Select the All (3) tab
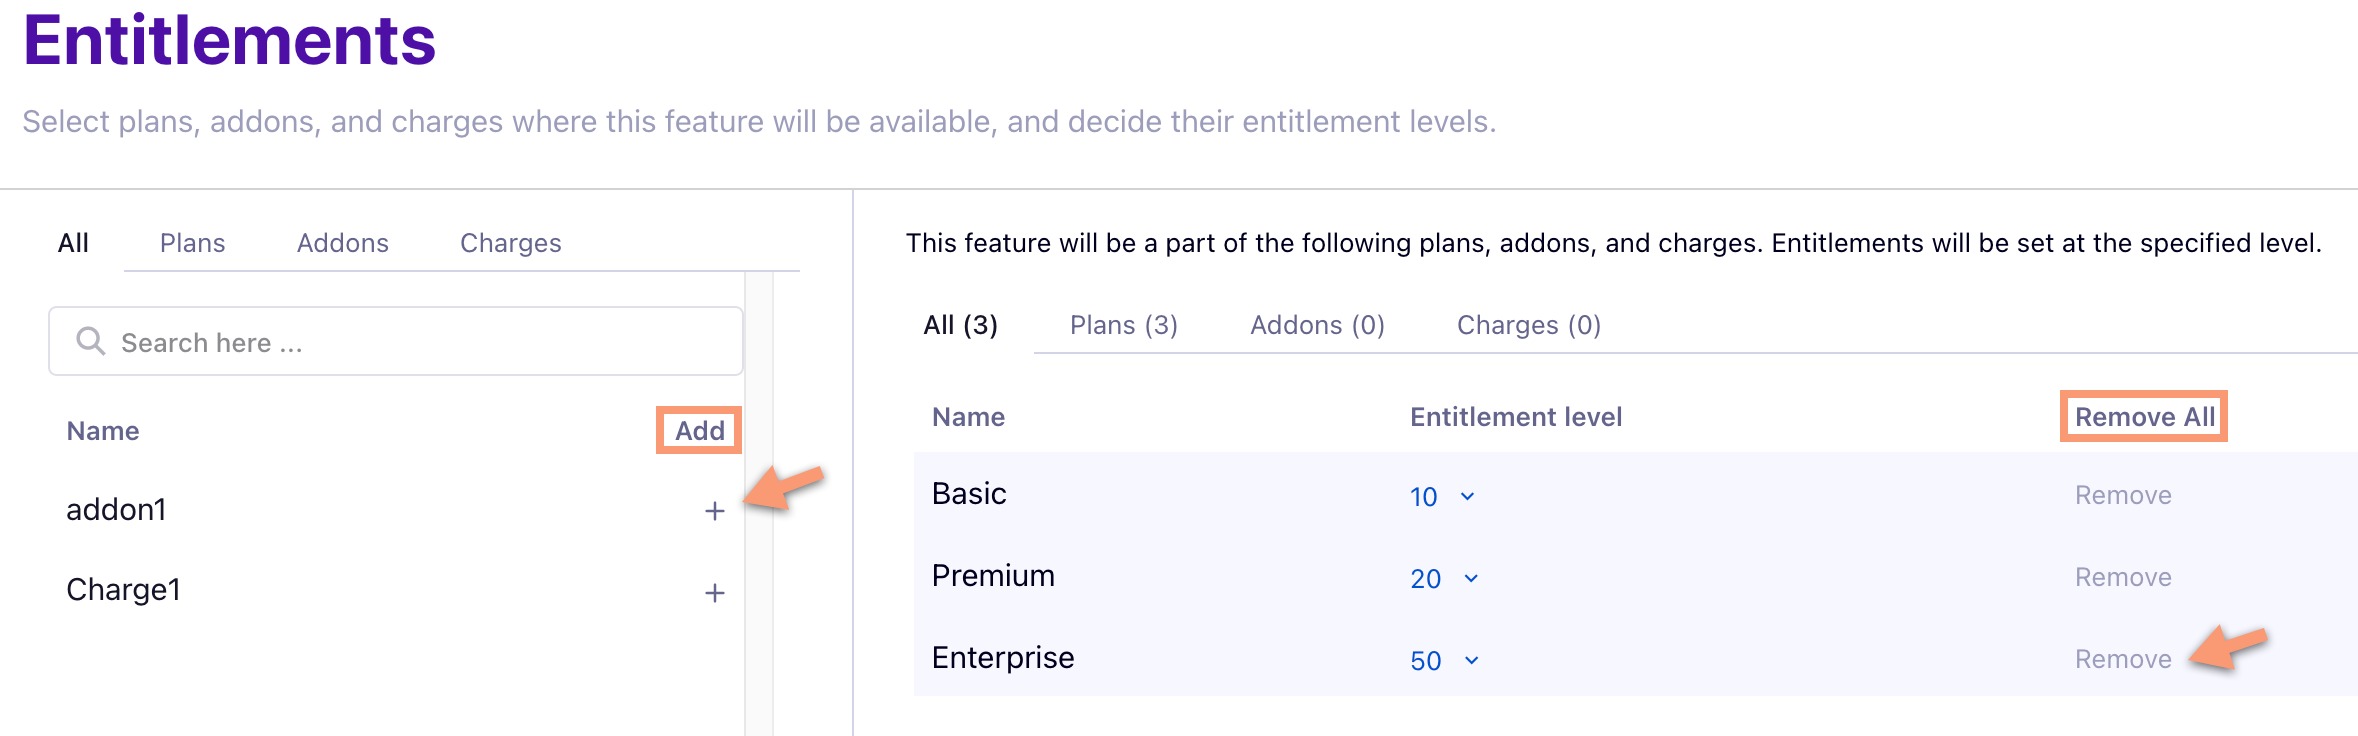The width and height of the screenshot is (2358, 736). pos(960,325)
